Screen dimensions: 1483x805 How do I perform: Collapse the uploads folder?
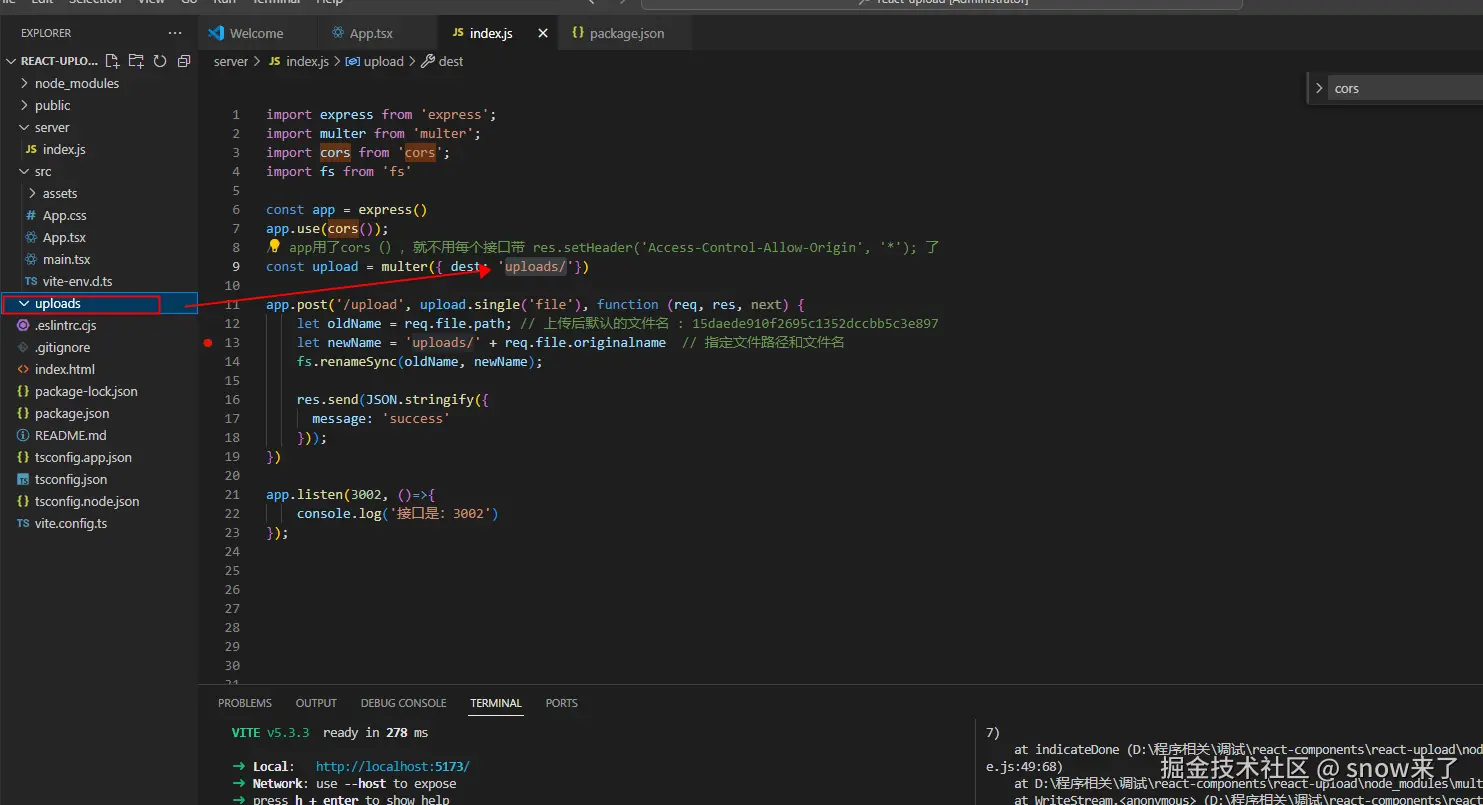pyautogui.click(x=57, y=303)
